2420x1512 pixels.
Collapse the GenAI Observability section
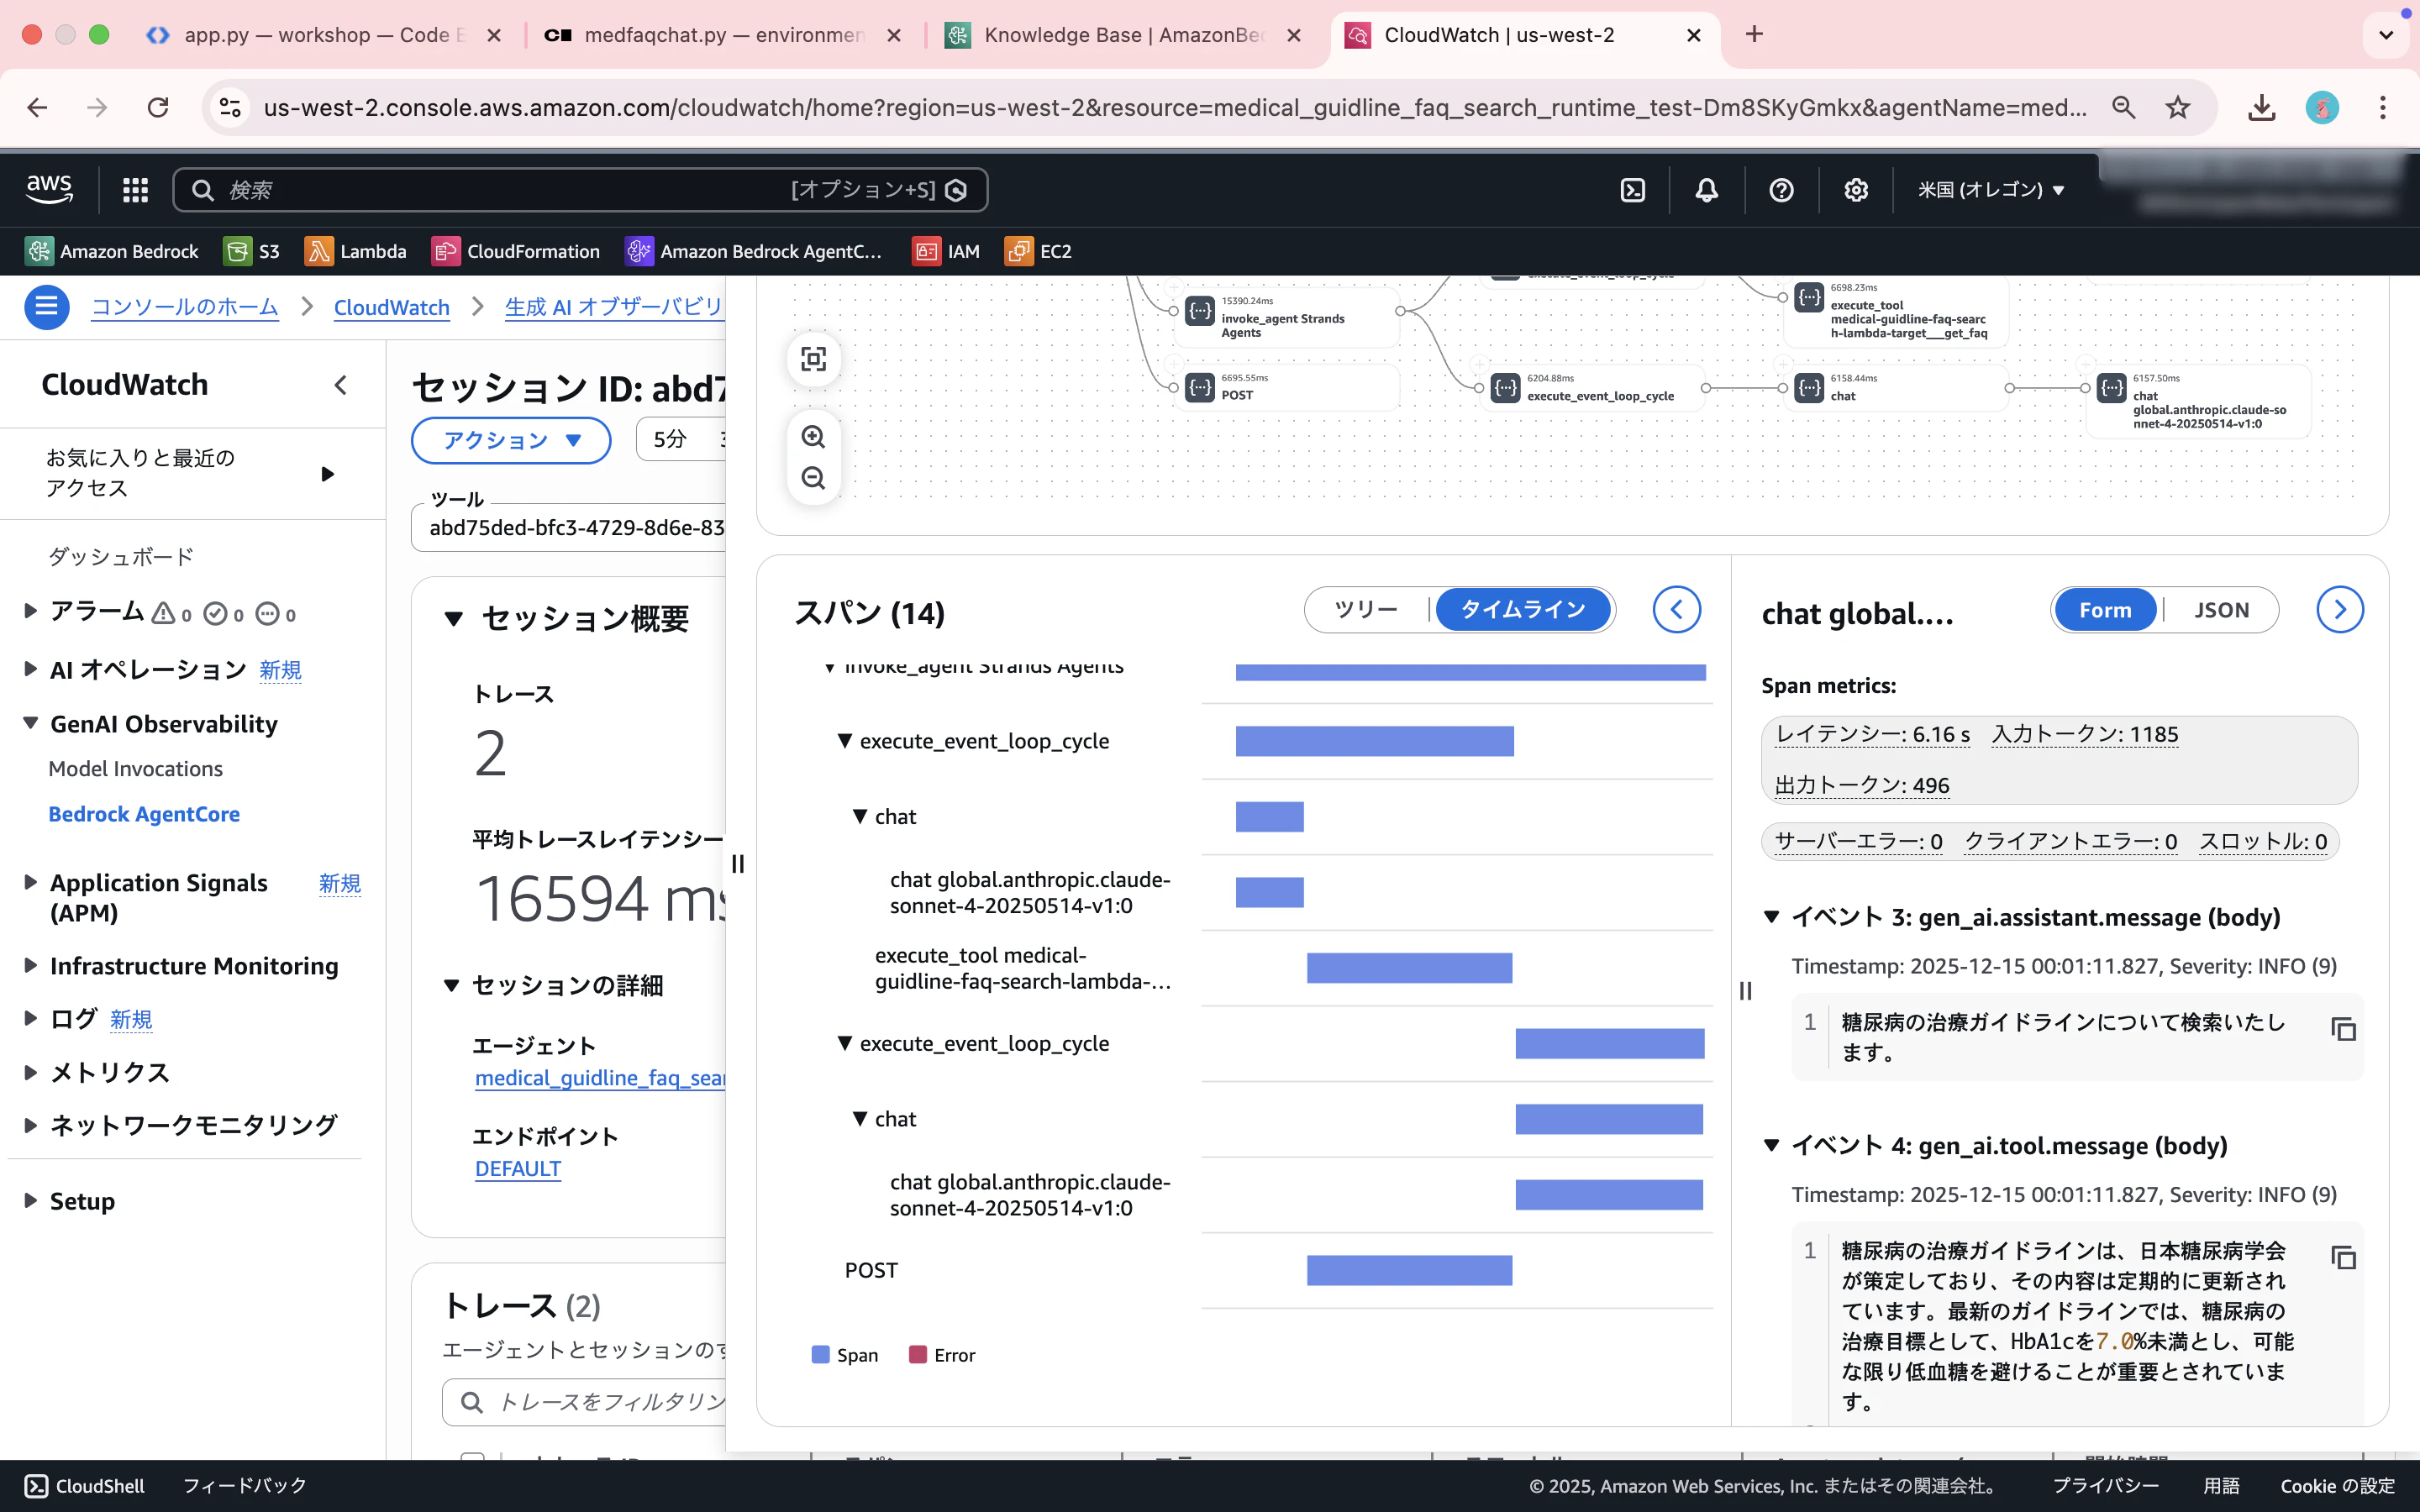click(x=30, y=722)
